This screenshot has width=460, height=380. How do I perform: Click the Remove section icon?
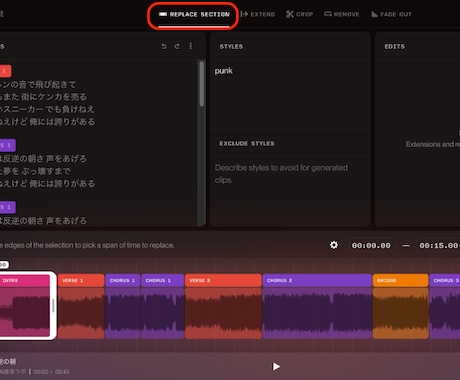[x=328, y=14]
